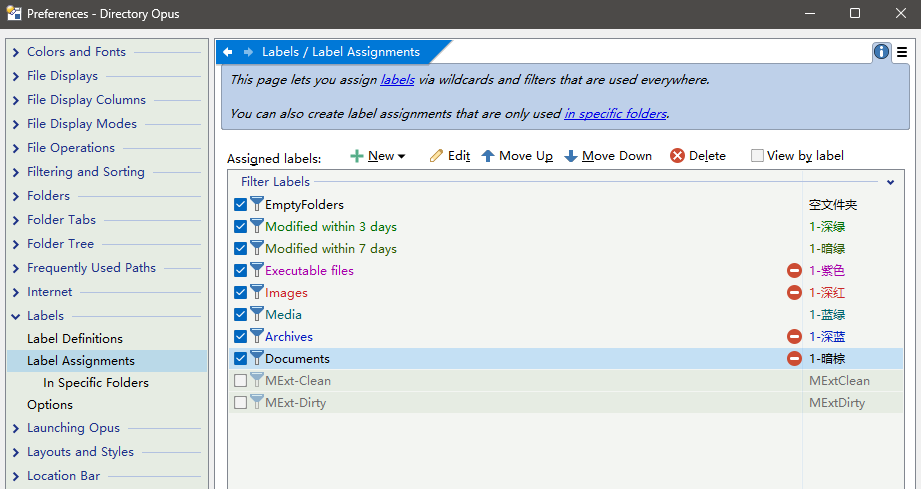Viewport: 921px width, 489px height.
Task: Uncheck Modified within 3 days assignment
Action: (x=240, y=227)
